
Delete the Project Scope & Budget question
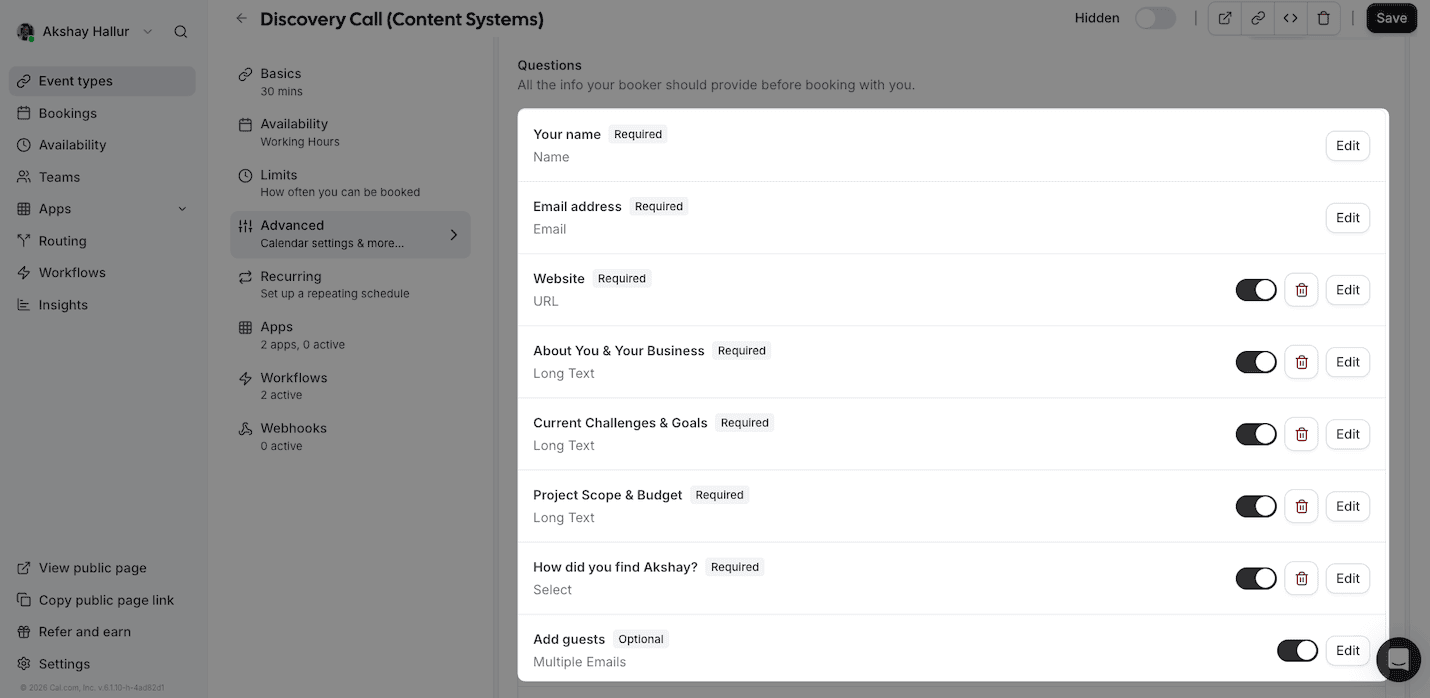pyautogui.click(x=1301, y=506)
